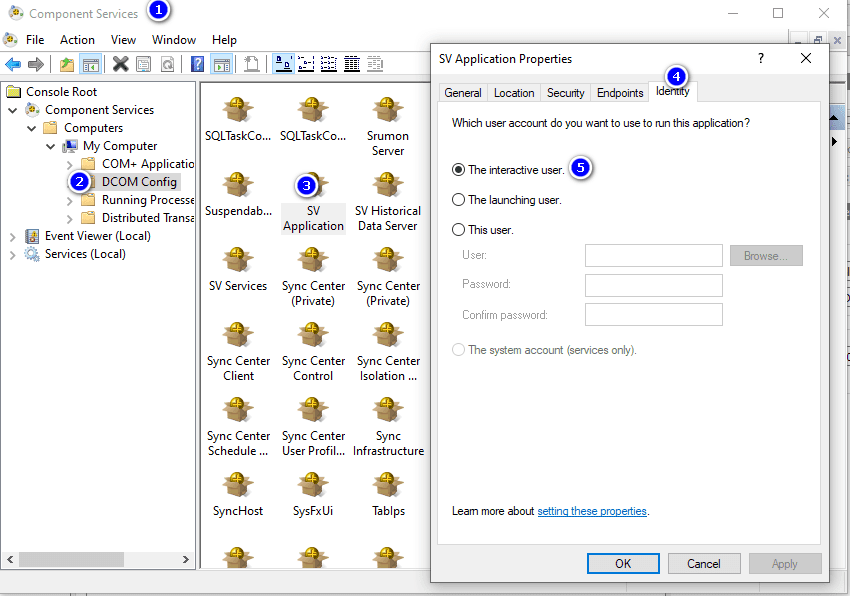Image resolution: width=850 pixels, height=596 pixels.
Task: Click the Apply button
Action: (784, 563)
